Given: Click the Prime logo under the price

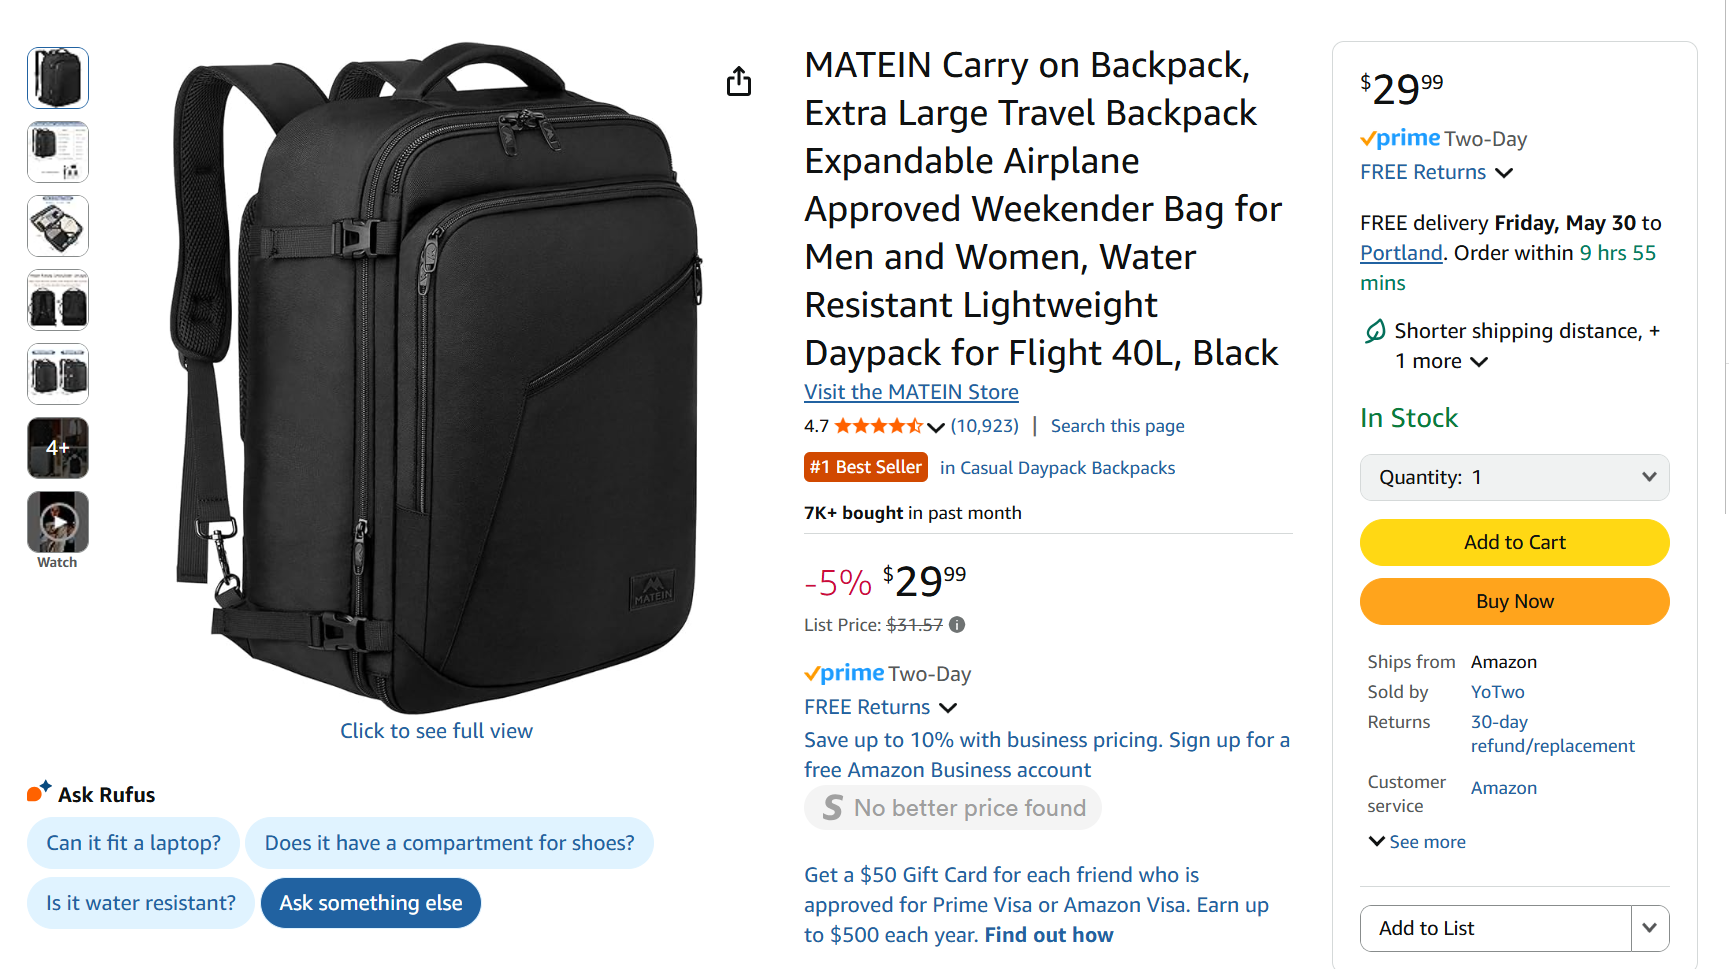Looking at the screenshot, I should click(x=845, y=673).
